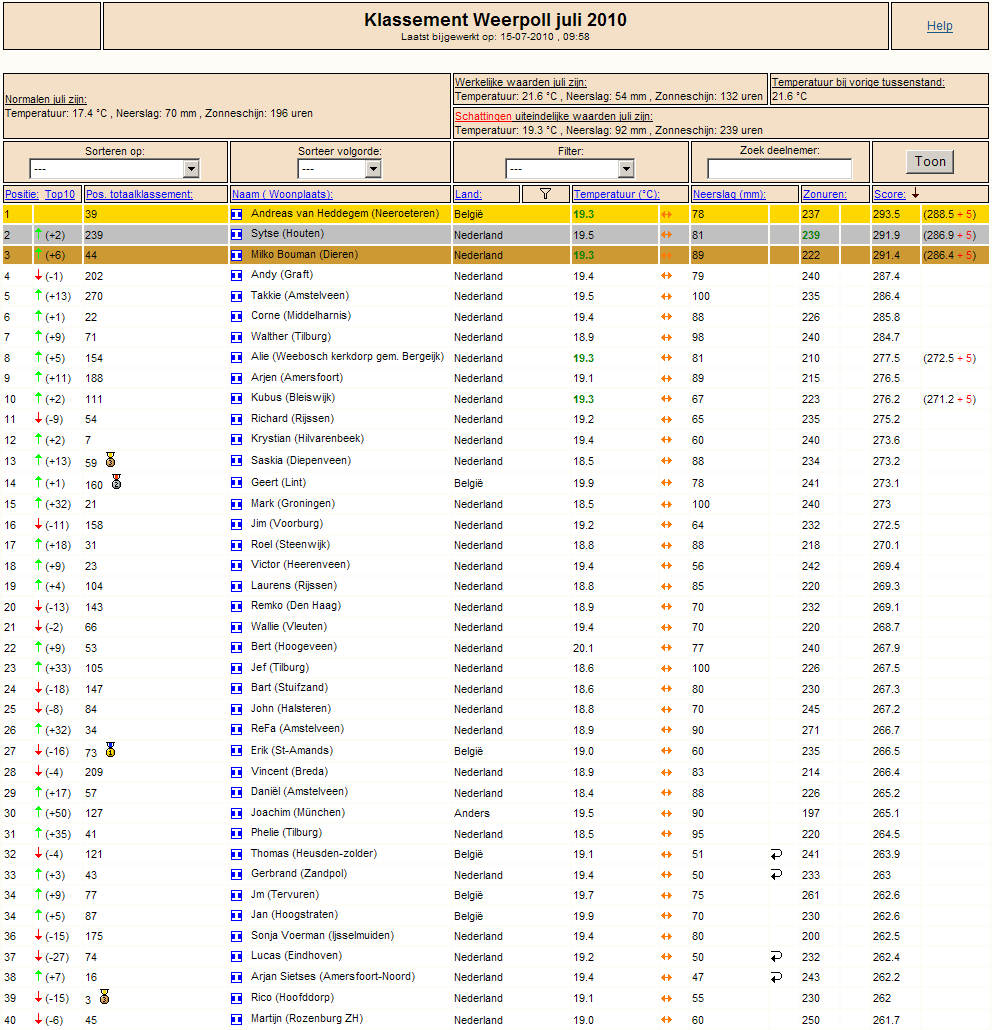
Task: Click the medal icon next to Erik (St-Amands)
Action: click(x=110, y=750)
